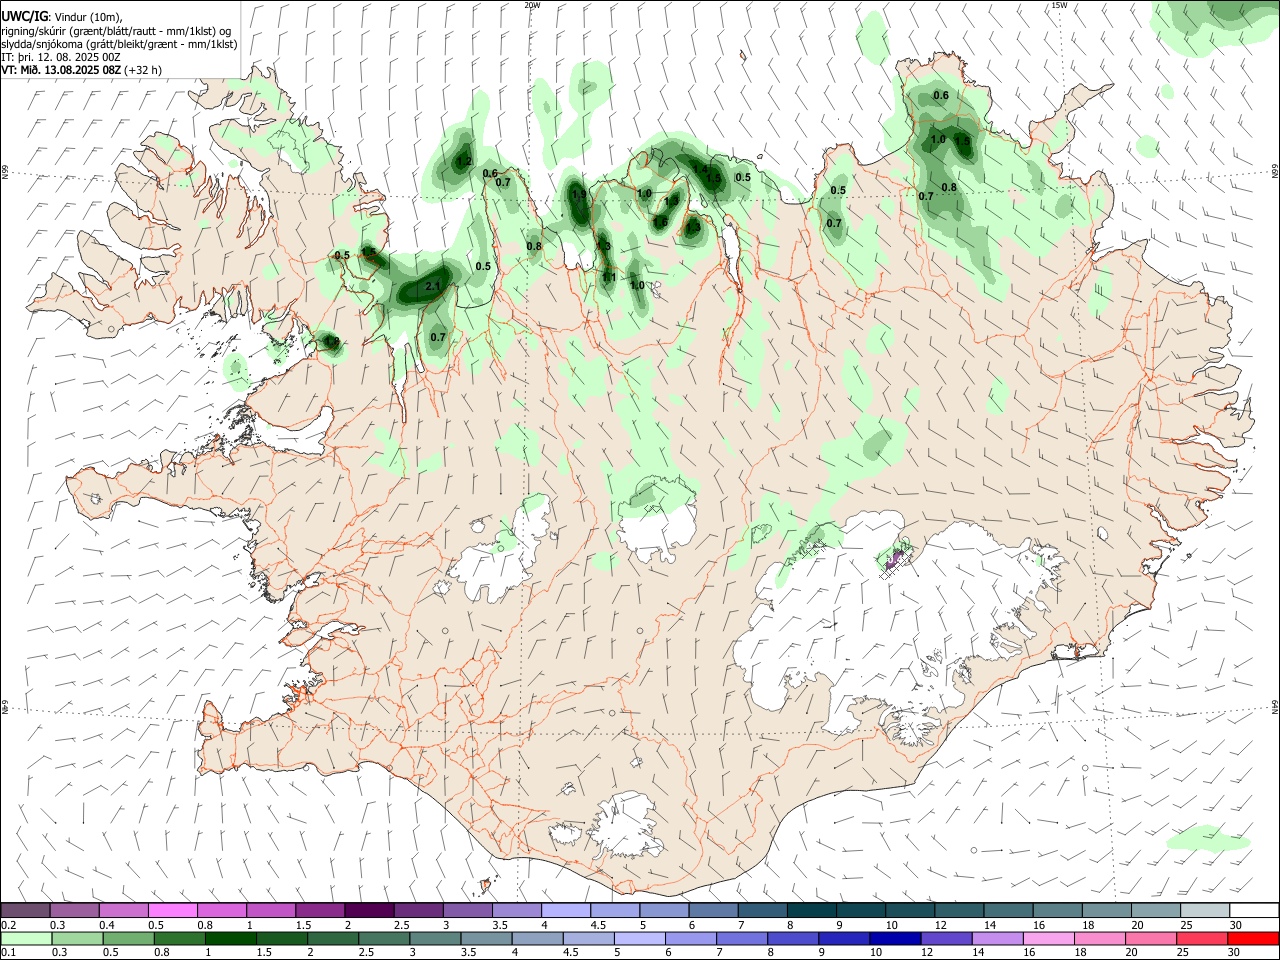1280x960 pixels.
Task: Click the rain legend swatch between 8 and 9
Action: (794, 938)
